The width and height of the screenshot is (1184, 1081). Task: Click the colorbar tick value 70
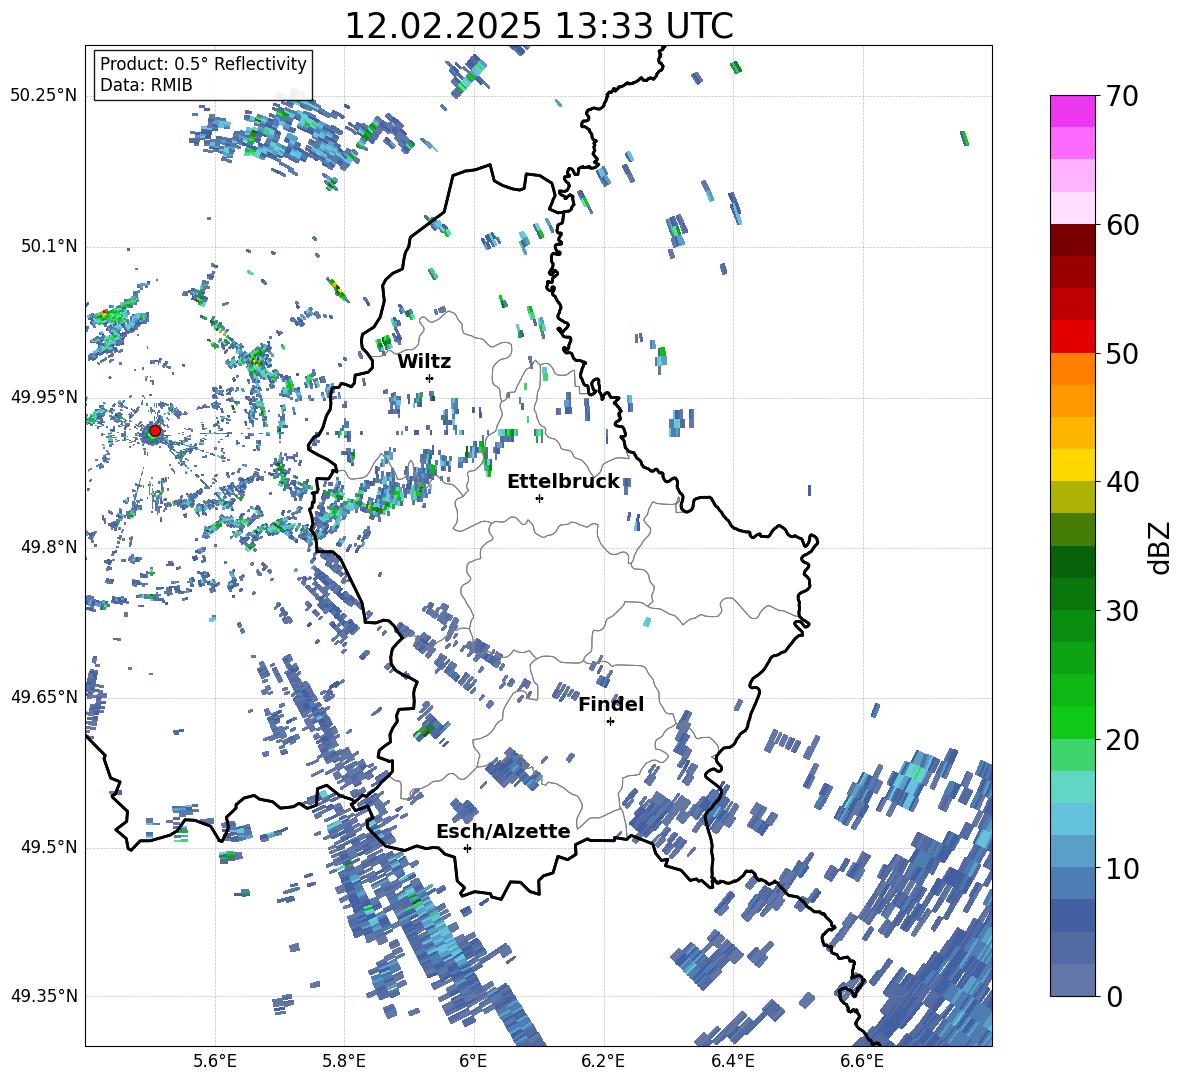click(x=1122, y=96)
